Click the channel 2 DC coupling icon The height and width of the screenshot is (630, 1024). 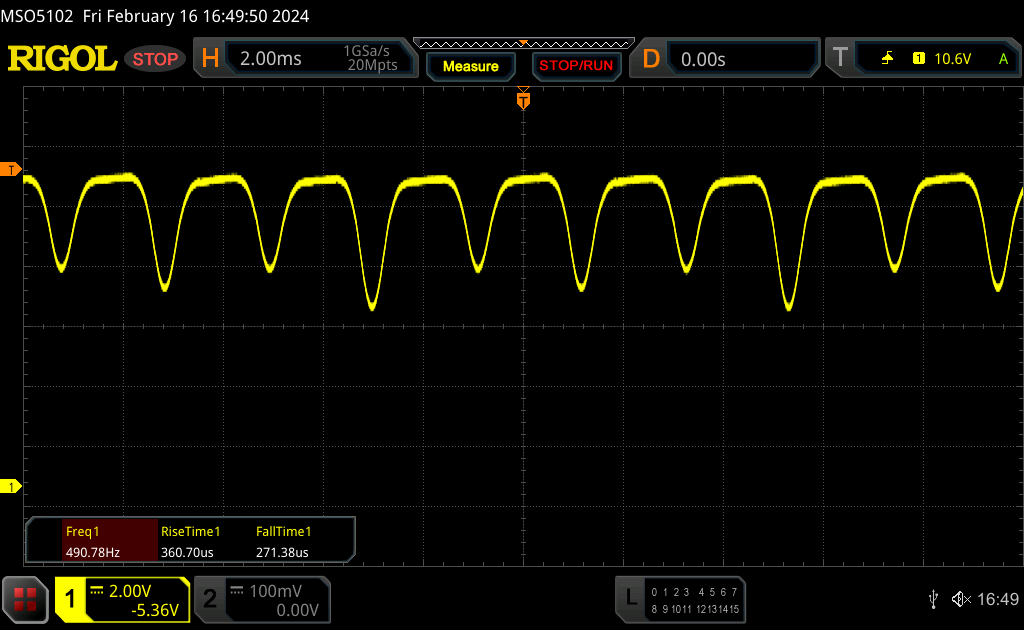point(237,591)
